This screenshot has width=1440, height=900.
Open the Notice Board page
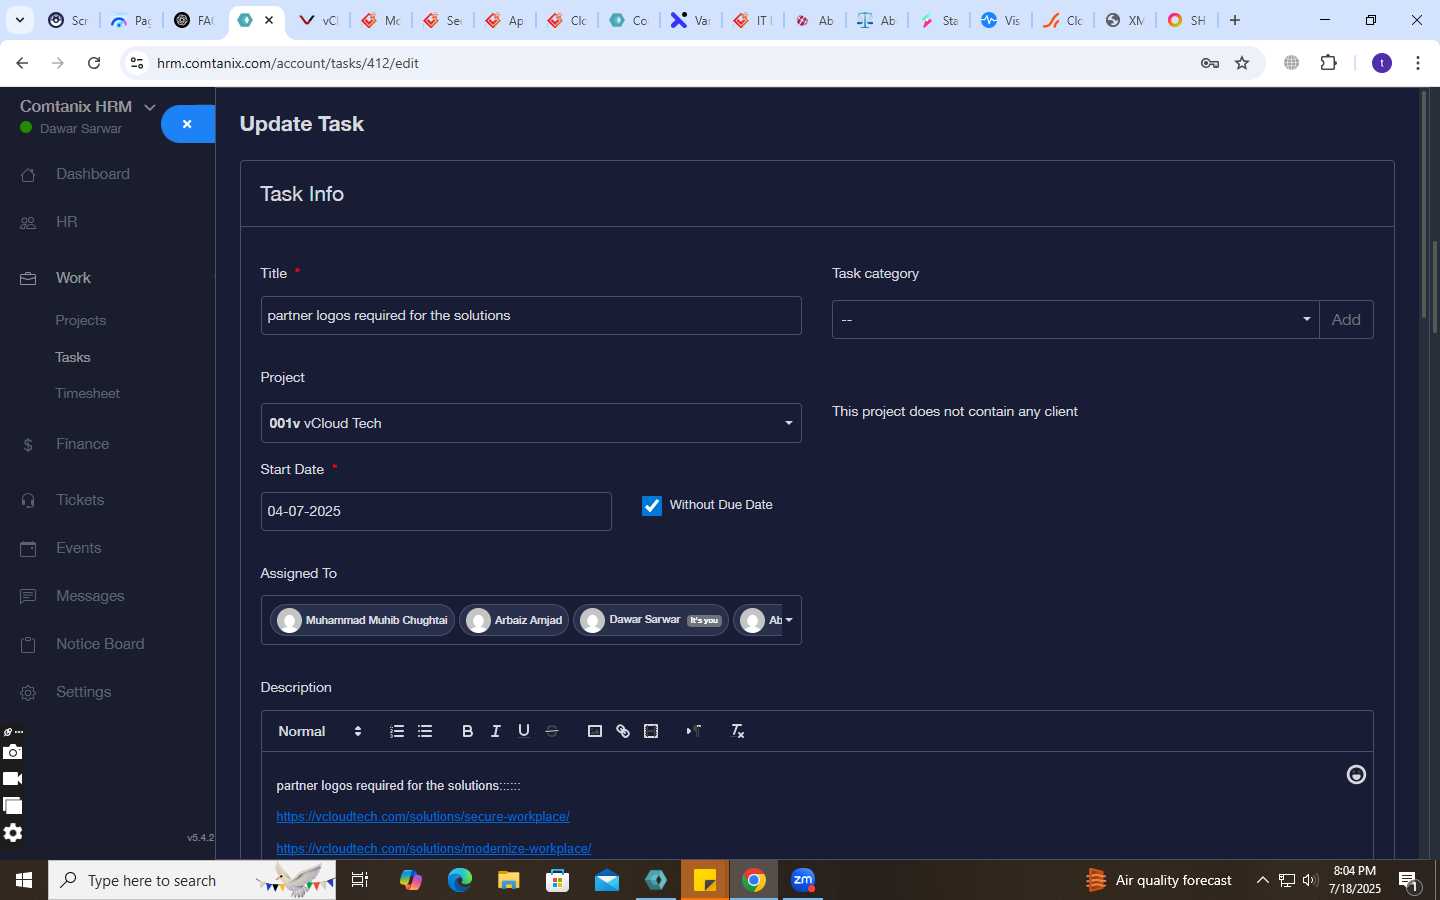100,644
